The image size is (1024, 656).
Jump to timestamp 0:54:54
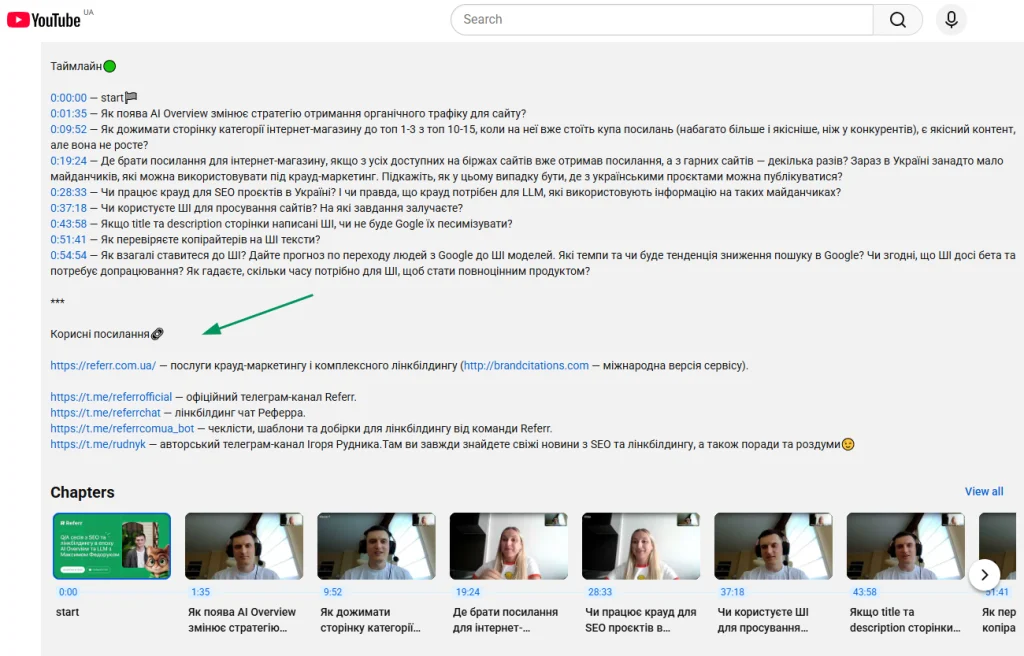coord(69,255)
